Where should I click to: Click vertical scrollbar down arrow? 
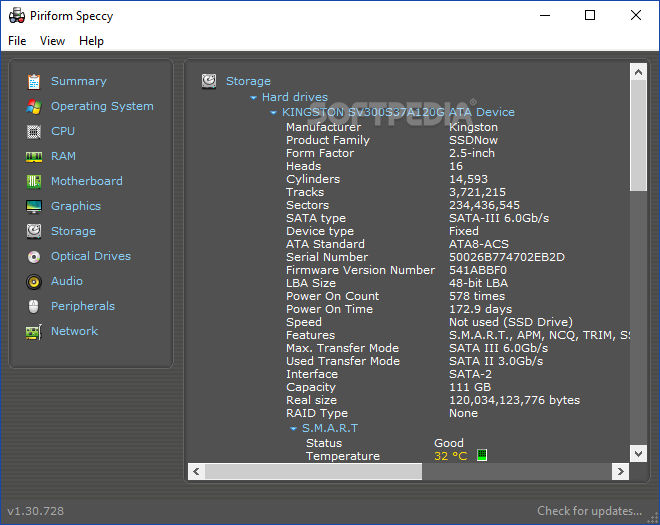tap(638, 453)
